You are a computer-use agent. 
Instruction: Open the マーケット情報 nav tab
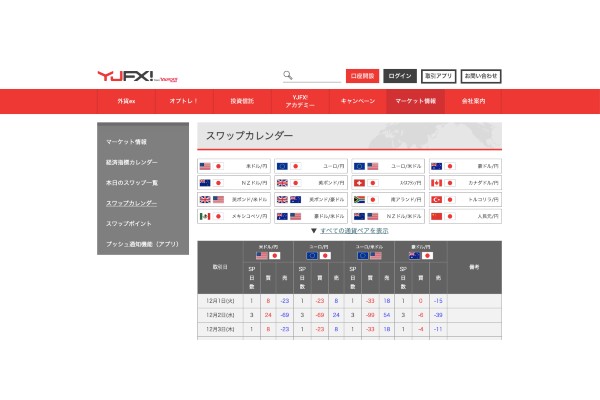[416, 101]
